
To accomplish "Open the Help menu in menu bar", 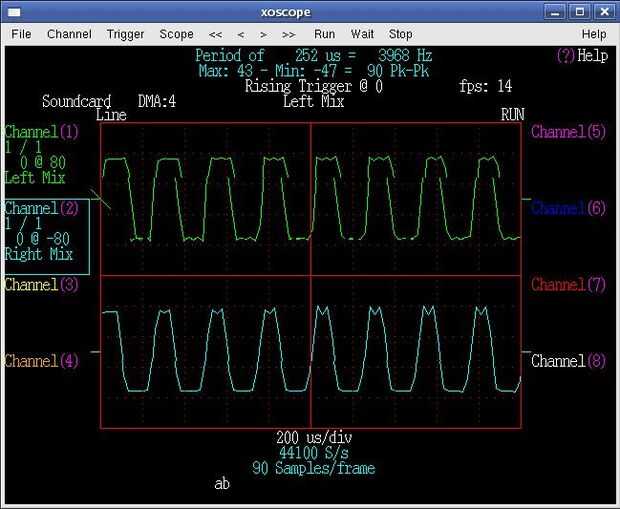I will point(593,34).
